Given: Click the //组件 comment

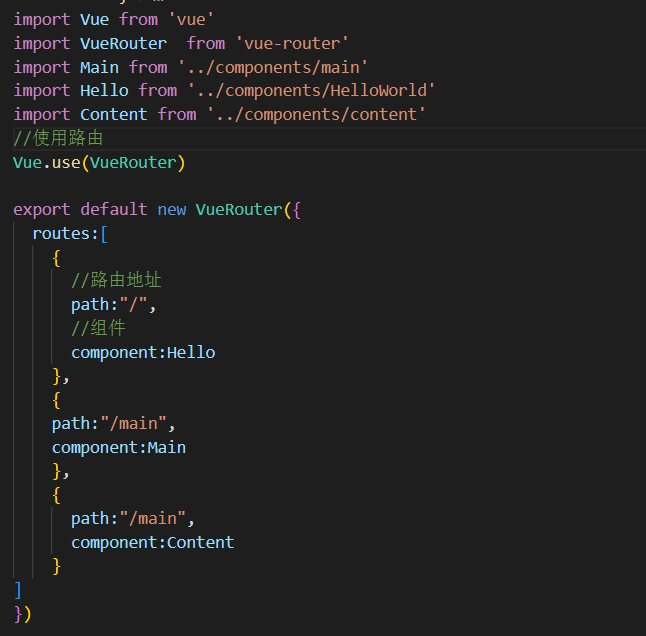Looking at the screenshot, I should click(x=98, y=328).
